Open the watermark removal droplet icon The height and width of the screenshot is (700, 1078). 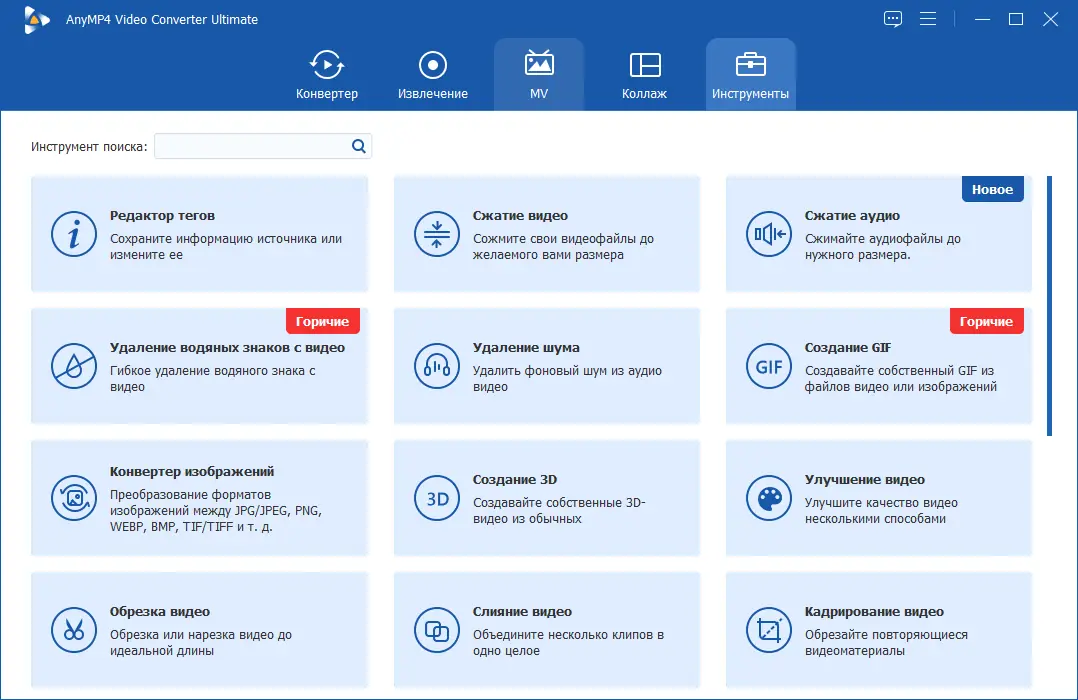click(x=74, y=366)
